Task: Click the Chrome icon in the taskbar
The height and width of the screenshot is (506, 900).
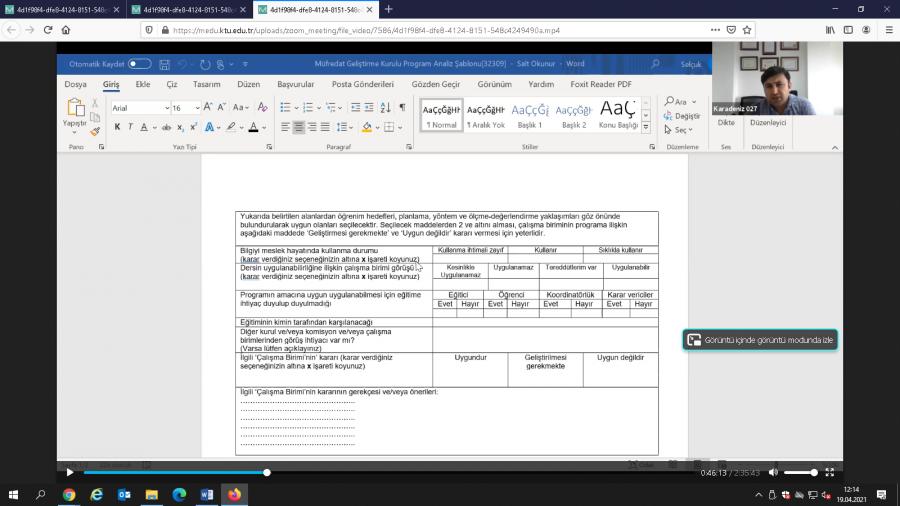Action: click(x=69, y=494)
